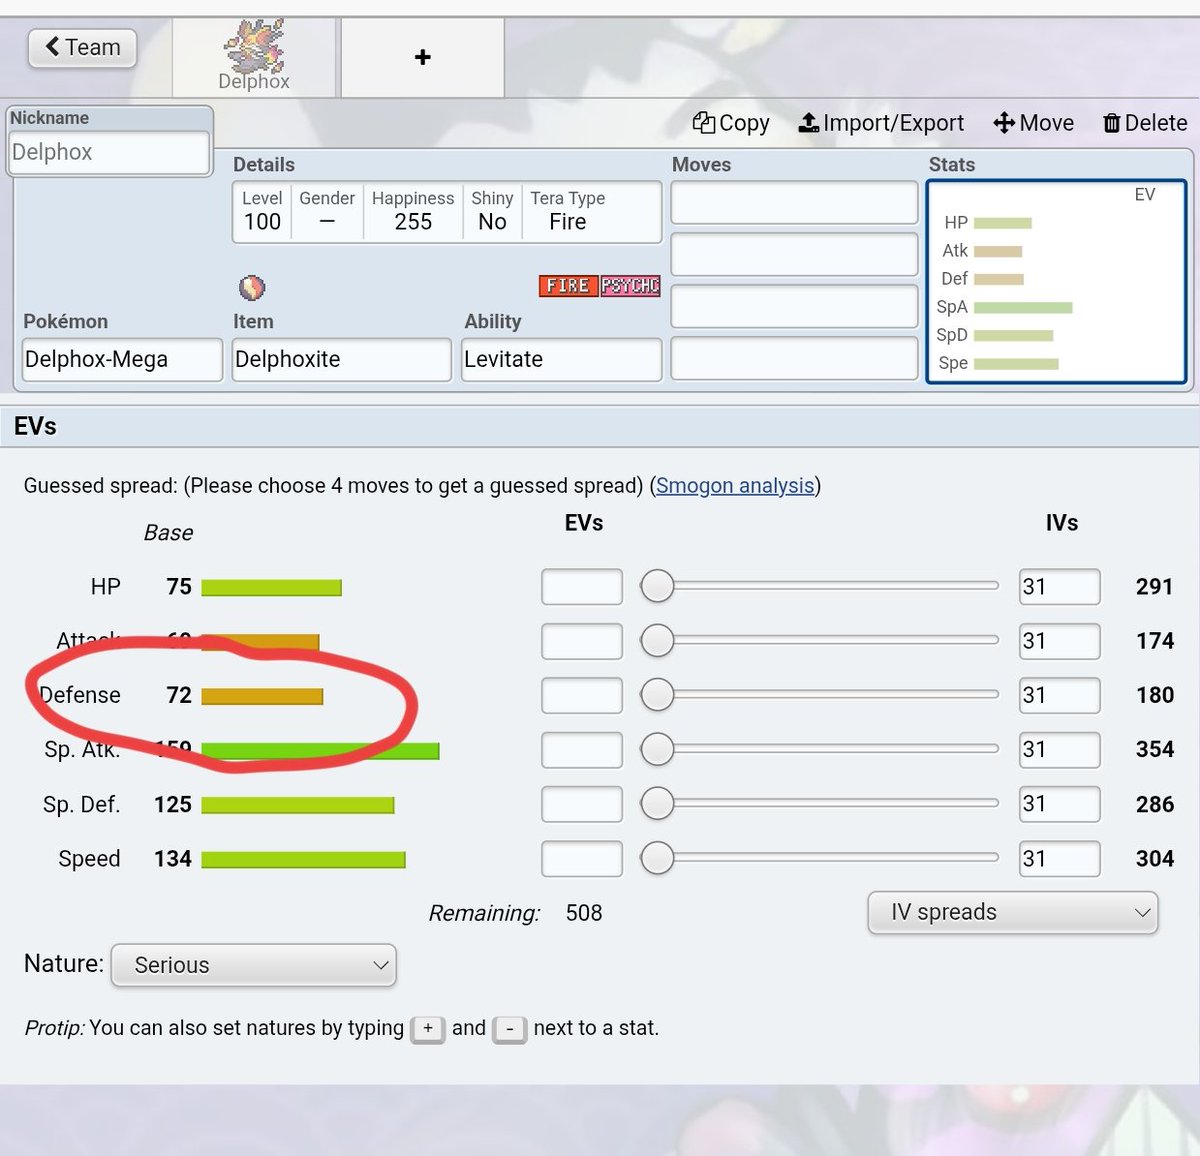Image resolution: width=1200 pixels, height=1156 pixels.
Task: Click the Copy button
Action: (731, 123)
